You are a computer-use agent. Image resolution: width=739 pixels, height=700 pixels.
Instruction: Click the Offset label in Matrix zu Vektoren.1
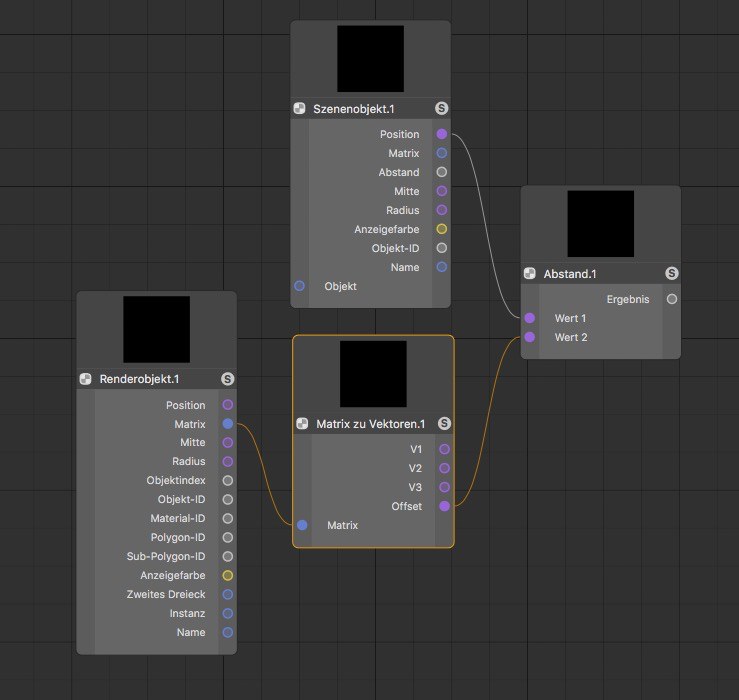tap(406, 506)
